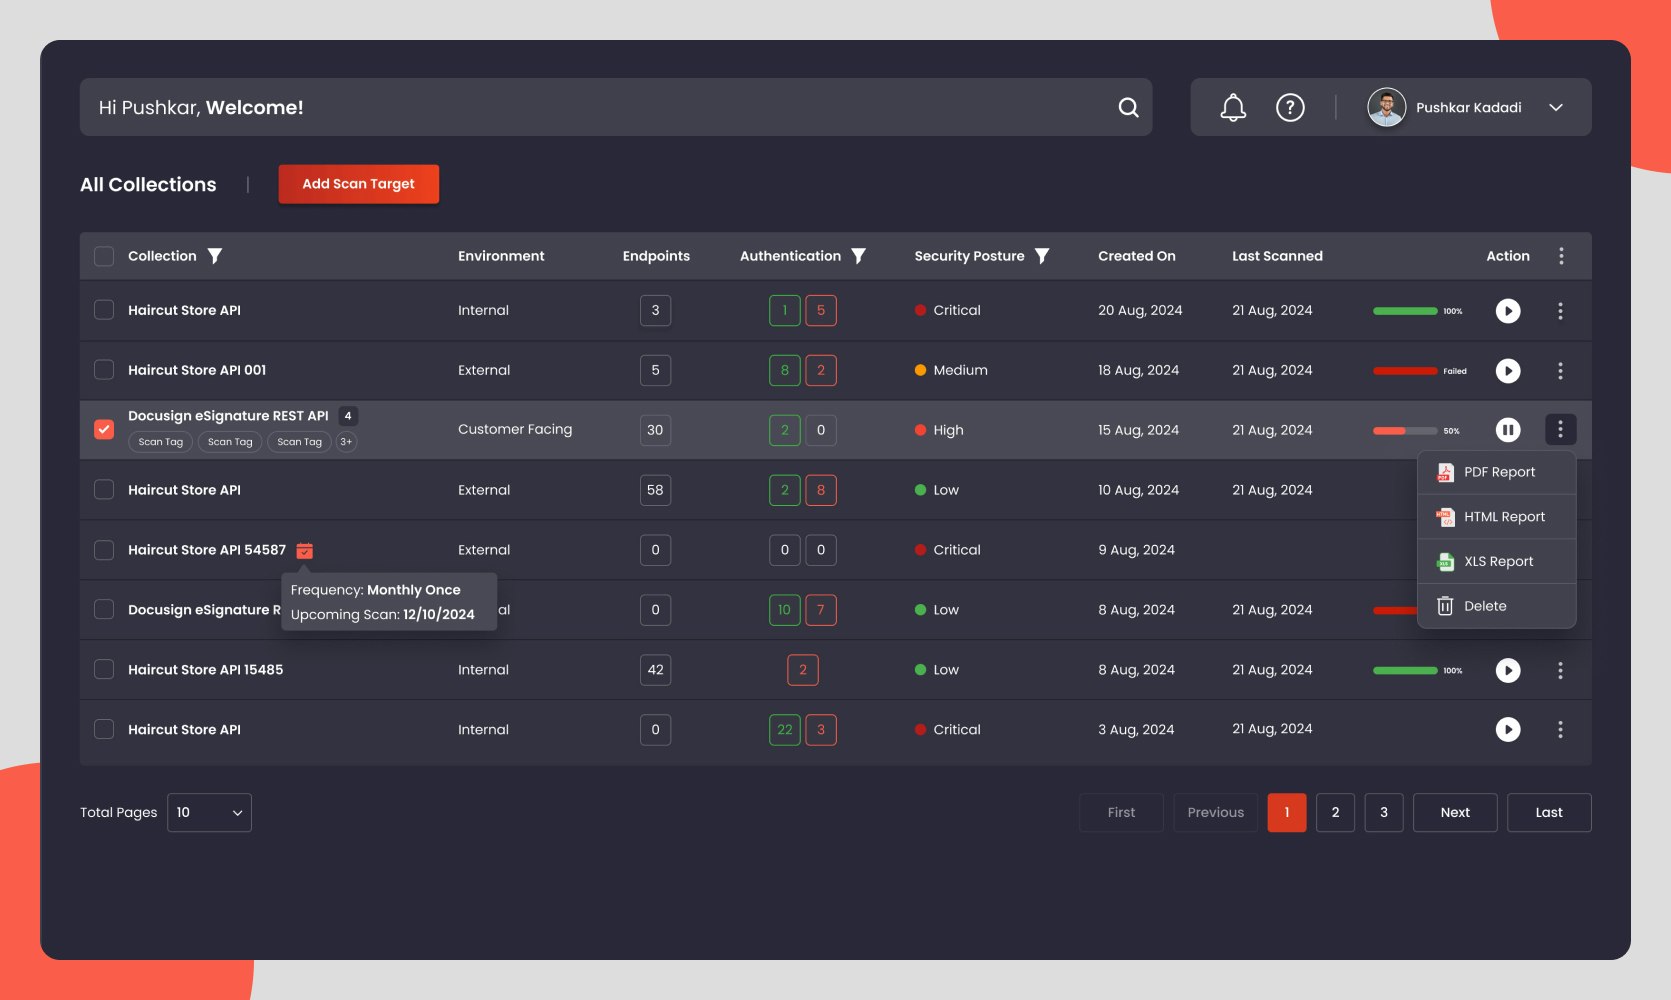Image resolution: width=1671 pixels, height=1000 pixels.
Task: Click the First page button
Action: pos(1121,812)
